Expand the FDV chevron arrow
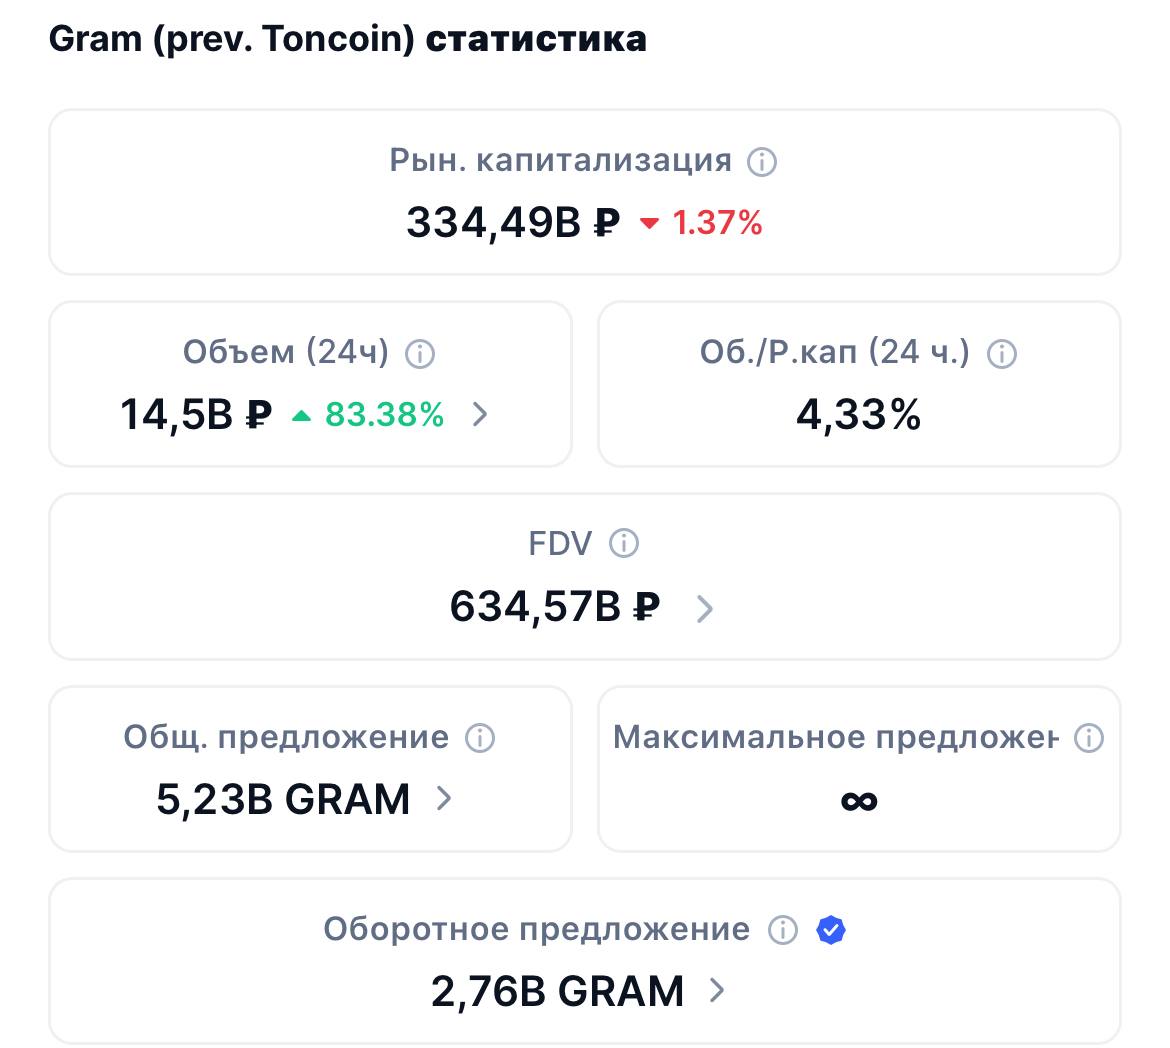The width and height of the screenshot is (1170, 1048). (x=704, y=608)
